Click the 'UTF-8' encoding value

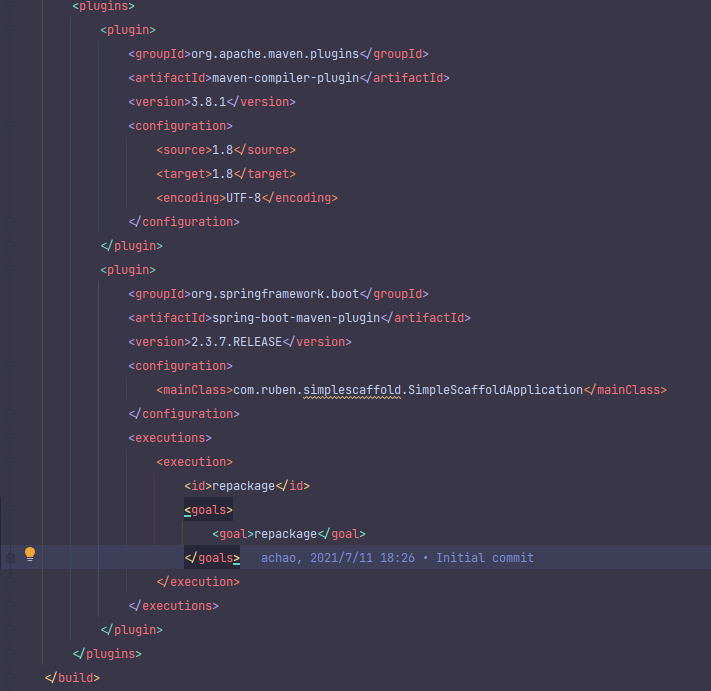point(244,198)
